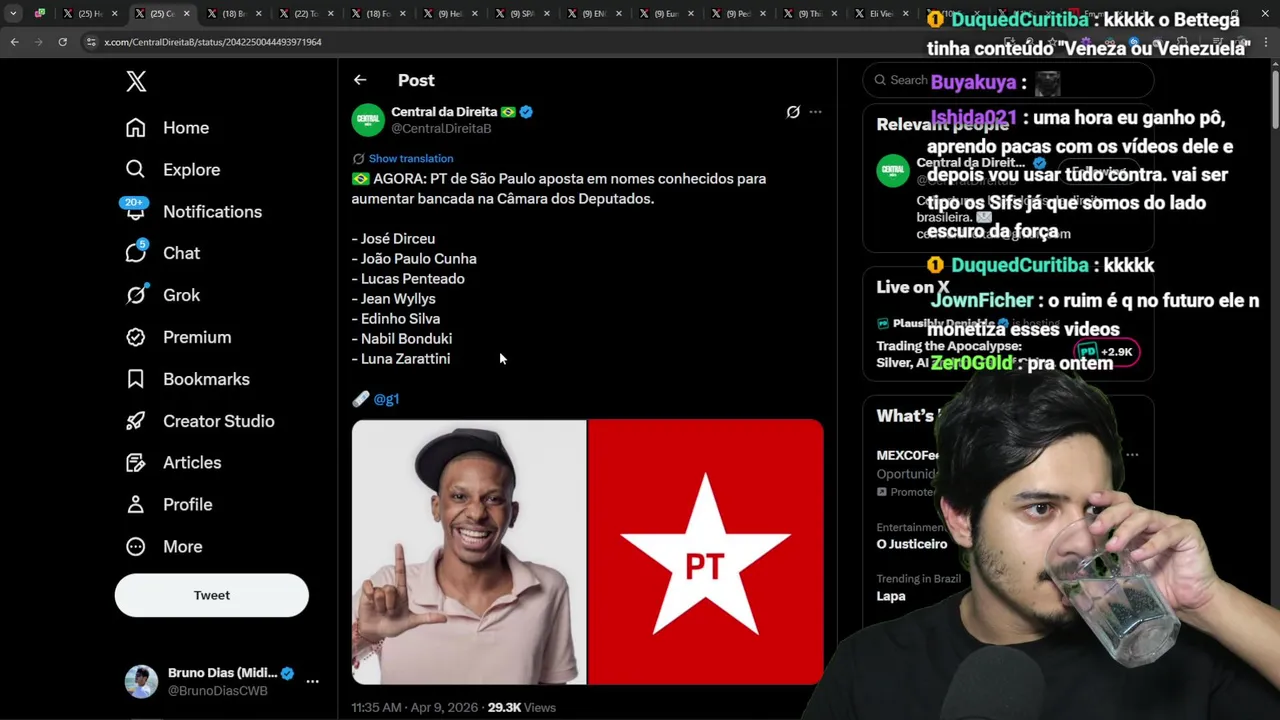The height and width of the screenshot is (720, 1280).
Task: Open Central da Direita profile avatar
Action: (368, 120)
